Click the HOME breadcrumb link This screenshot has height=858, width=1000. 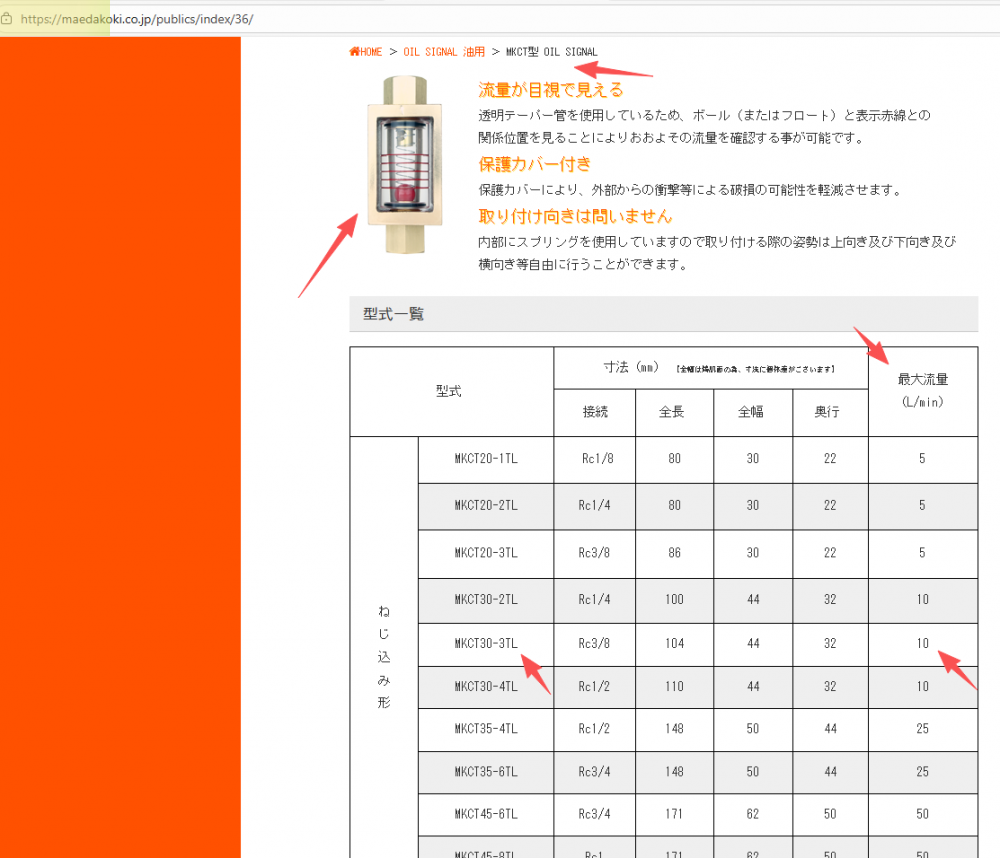coord(367,51)
